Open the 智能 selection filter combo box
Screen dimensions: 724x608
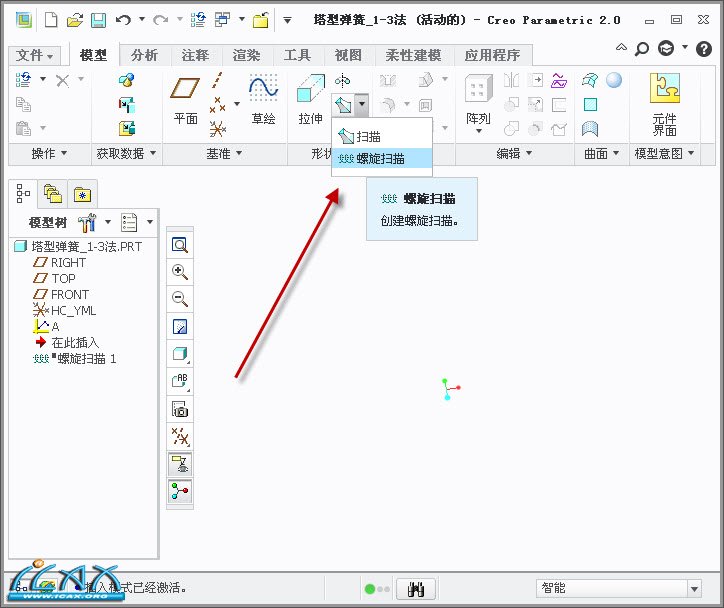coord(618,589)
